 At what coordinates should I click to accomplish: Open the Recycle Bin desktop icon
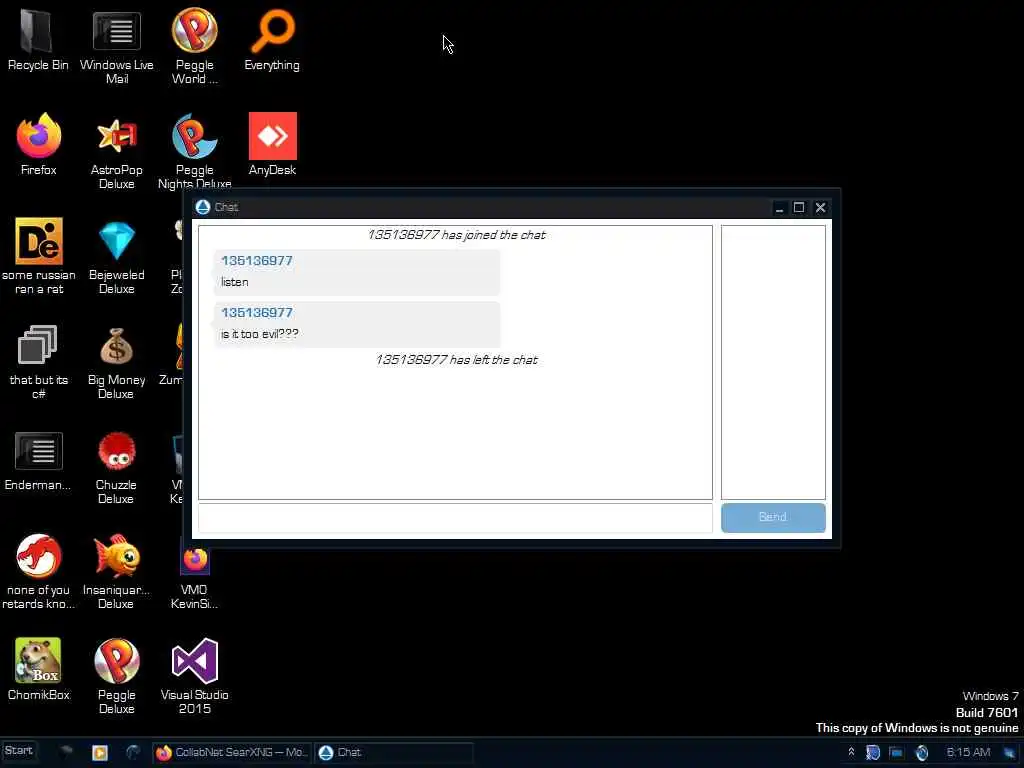[x=38, y=40]
